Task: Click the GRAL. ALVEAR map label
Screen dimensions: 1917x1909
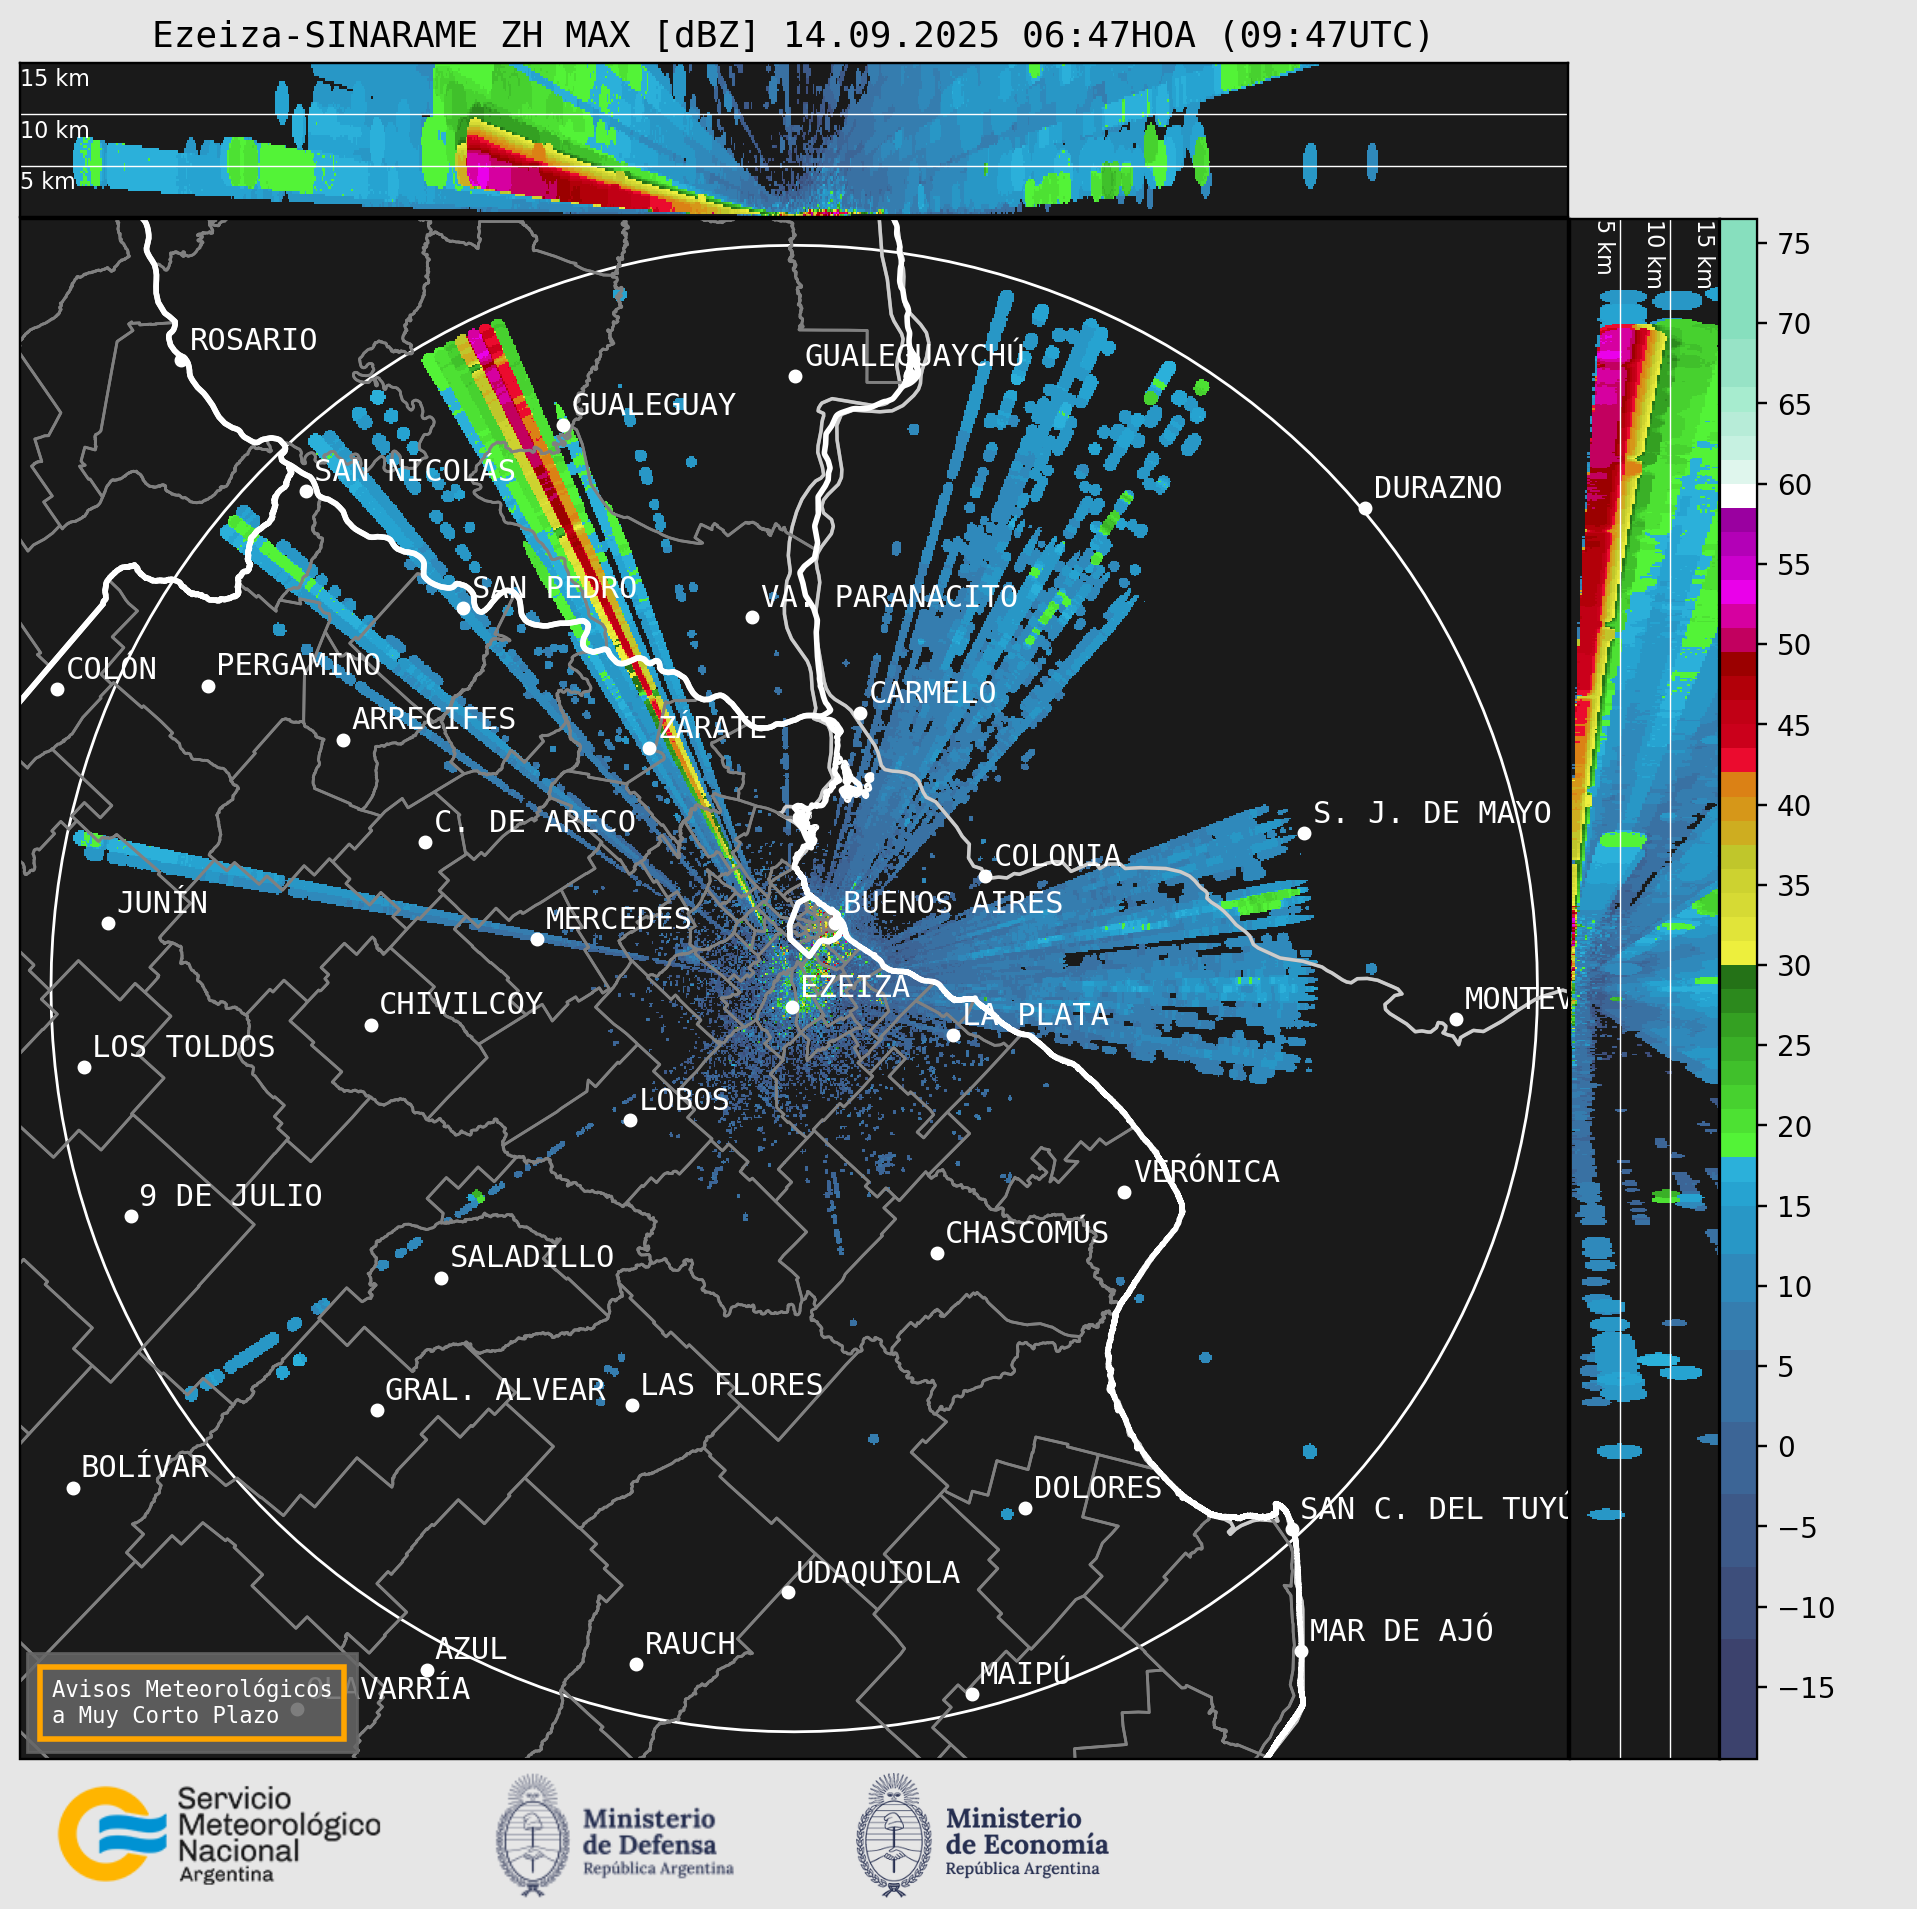Action: point(495,1390)
